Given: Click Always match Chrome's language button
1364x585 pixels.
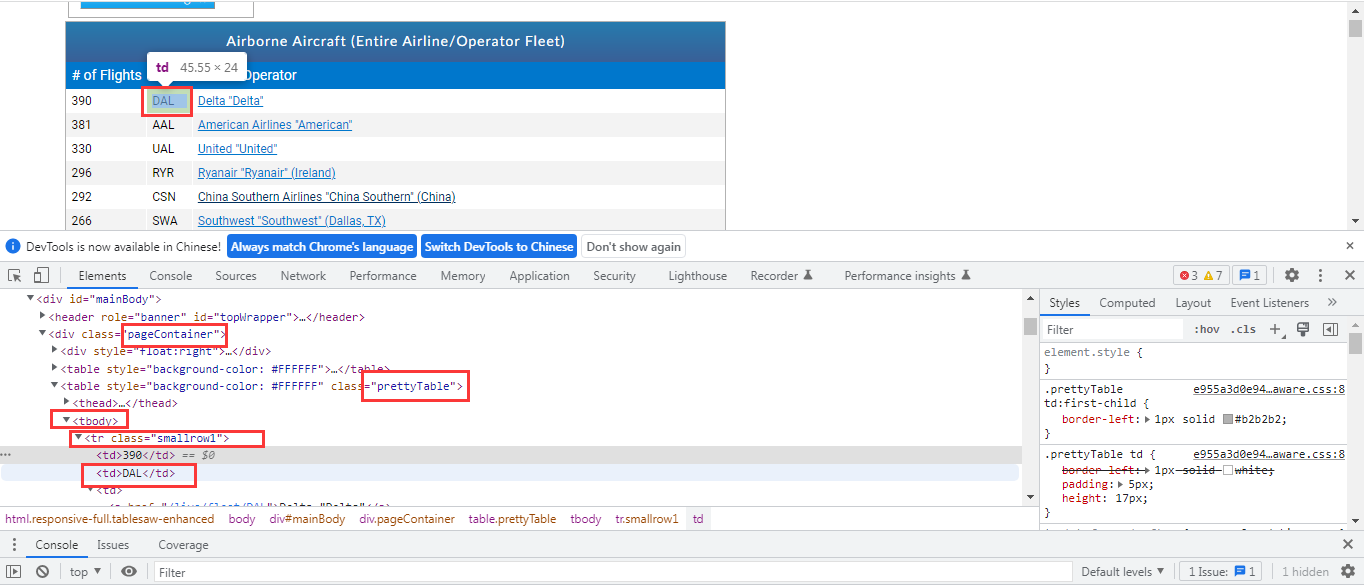Looking at the screenshot, I should click(322, 246).
